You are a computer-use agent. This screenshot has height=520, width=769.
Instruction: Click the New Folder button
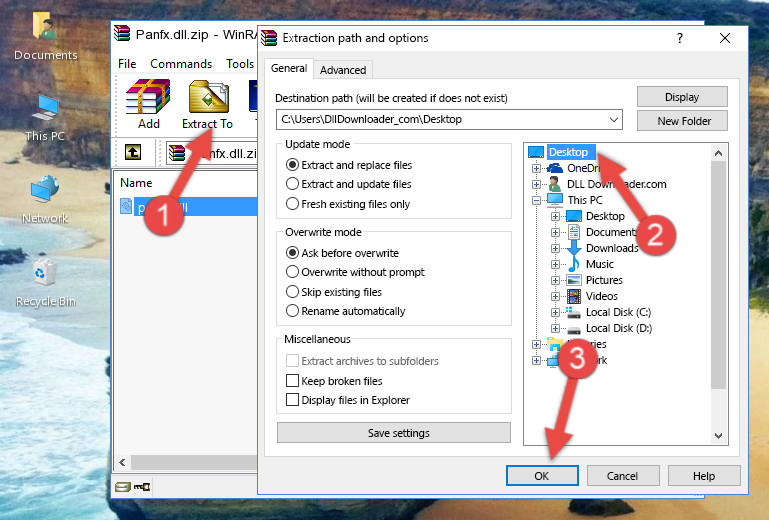click(682, 121)
